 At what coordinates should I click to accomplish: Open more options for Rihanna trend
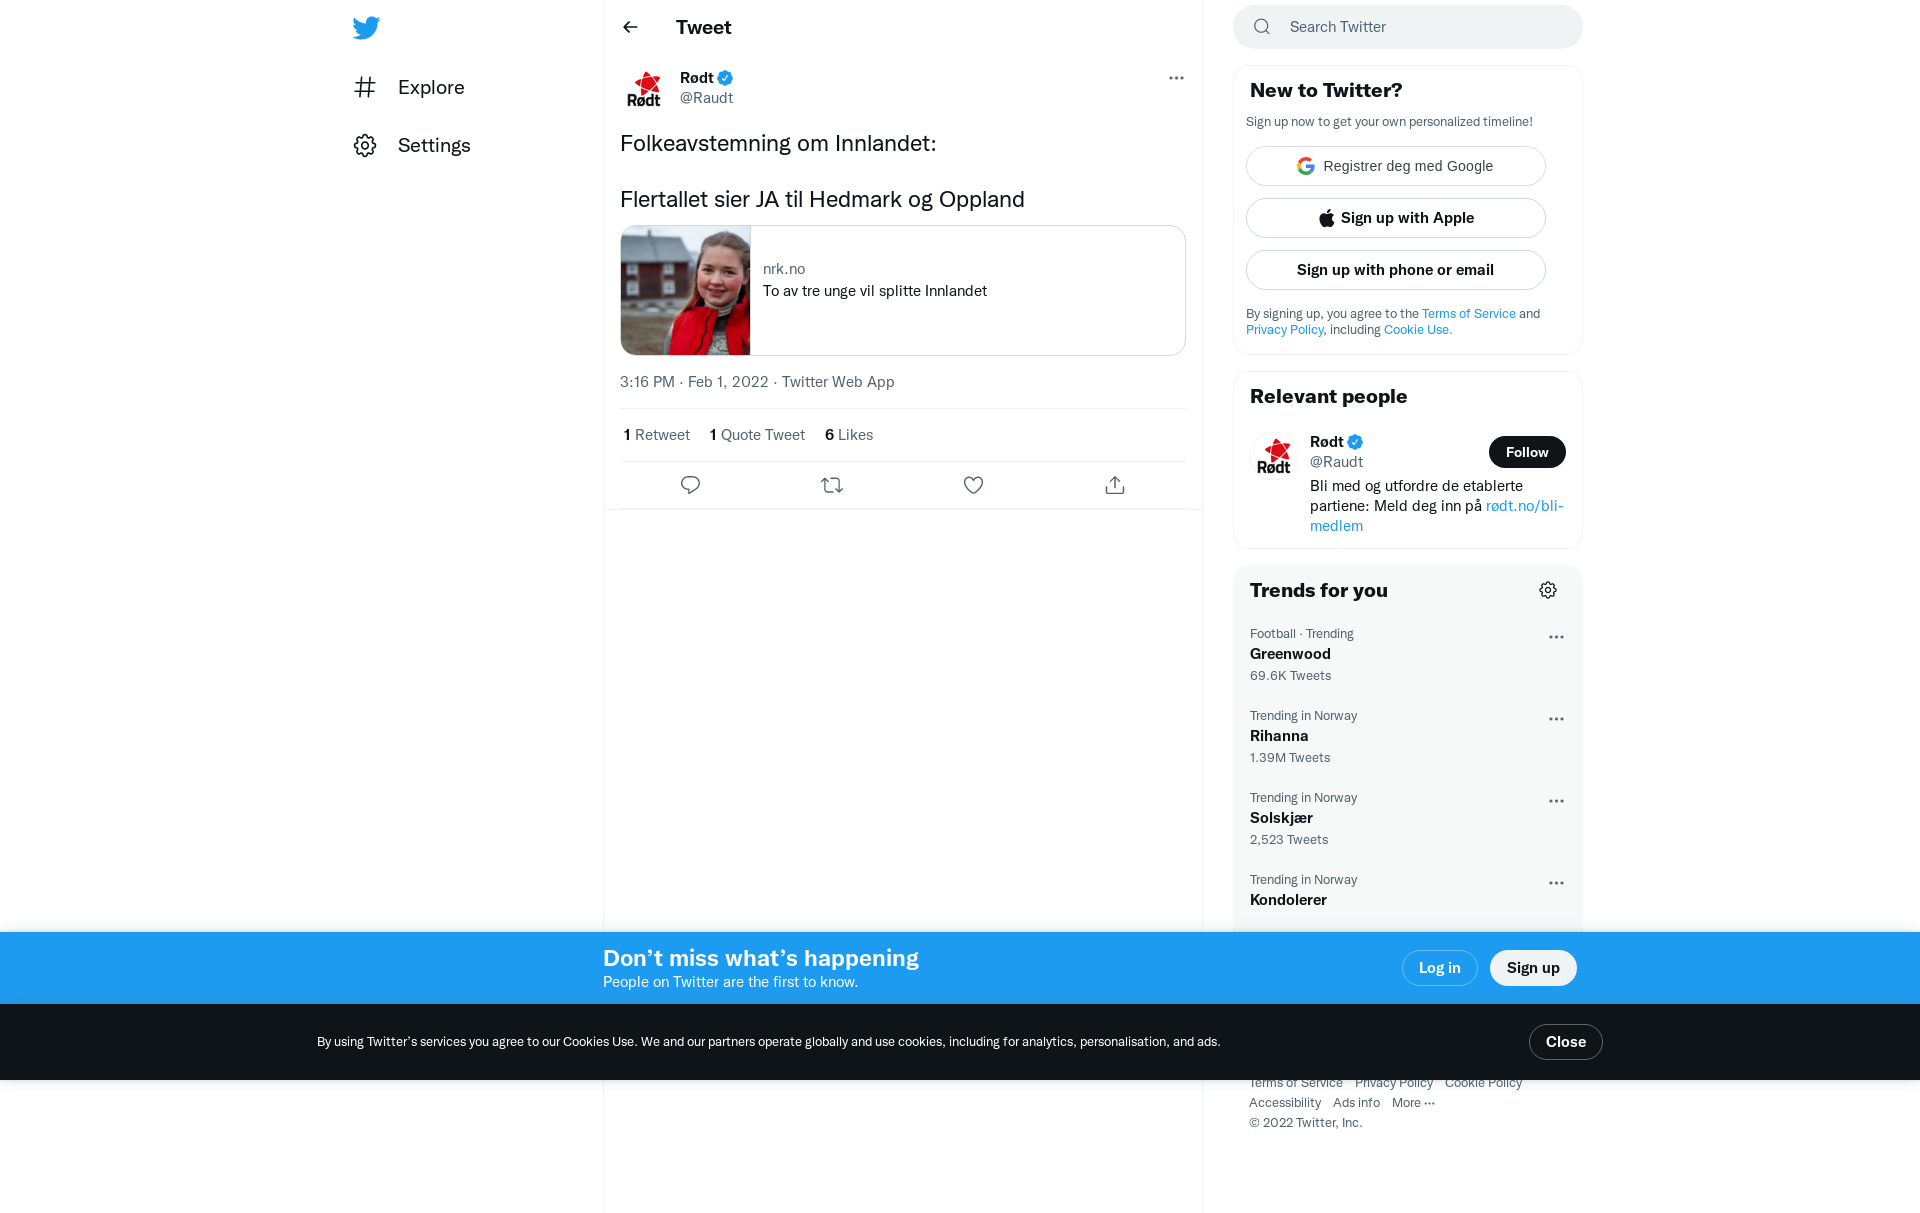[1556, 719]
